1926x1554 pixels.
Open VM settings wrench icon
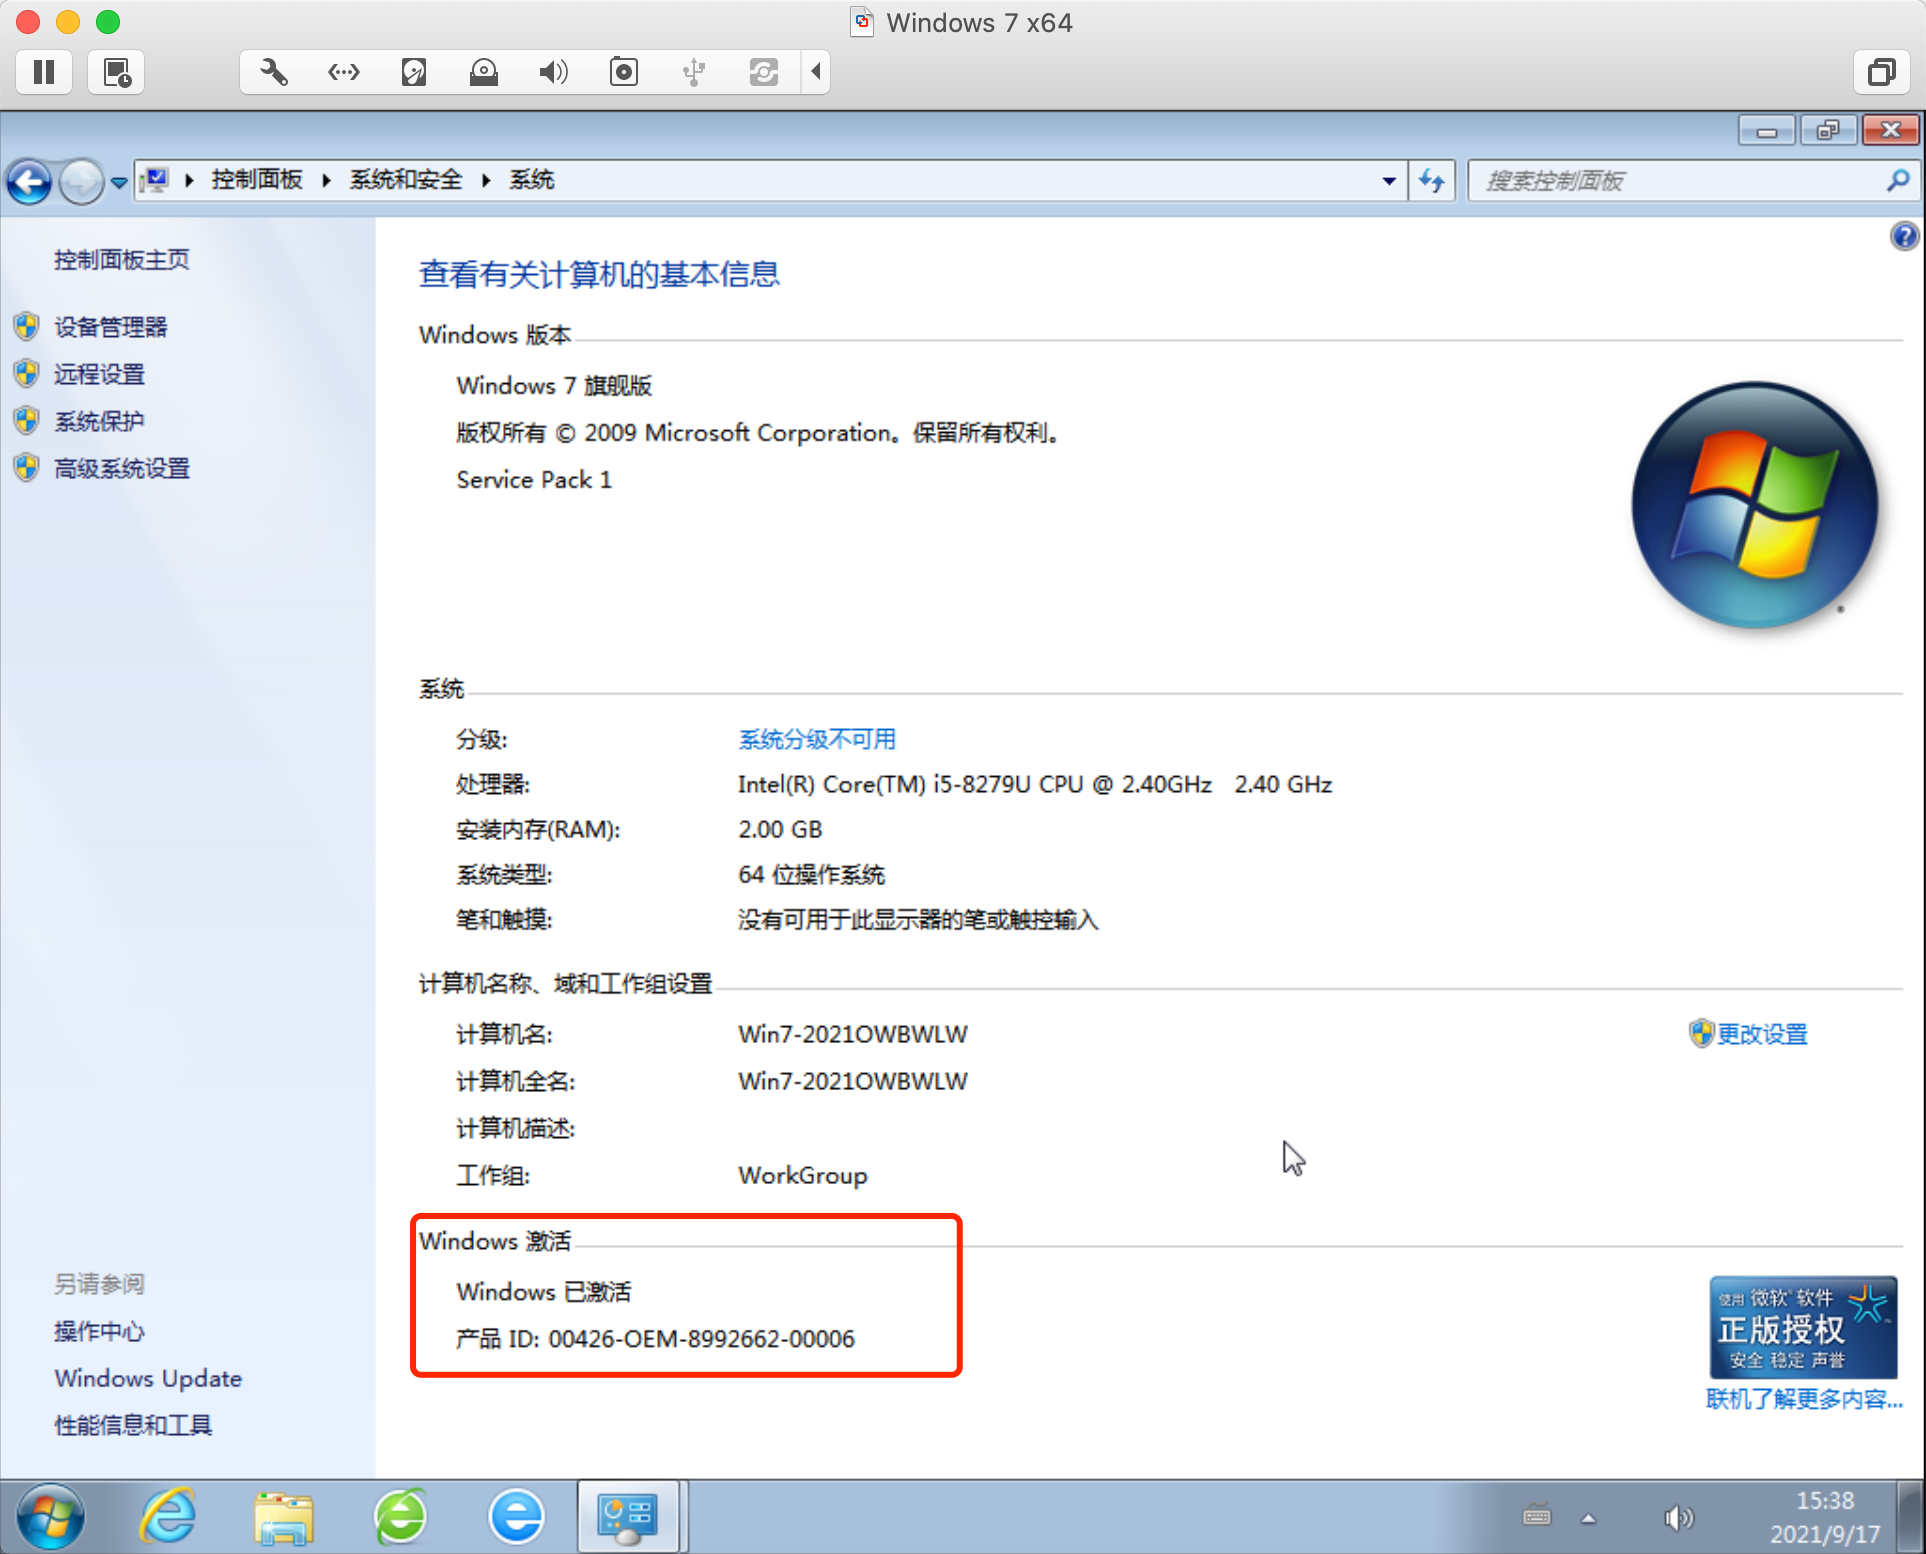[274, 72]
